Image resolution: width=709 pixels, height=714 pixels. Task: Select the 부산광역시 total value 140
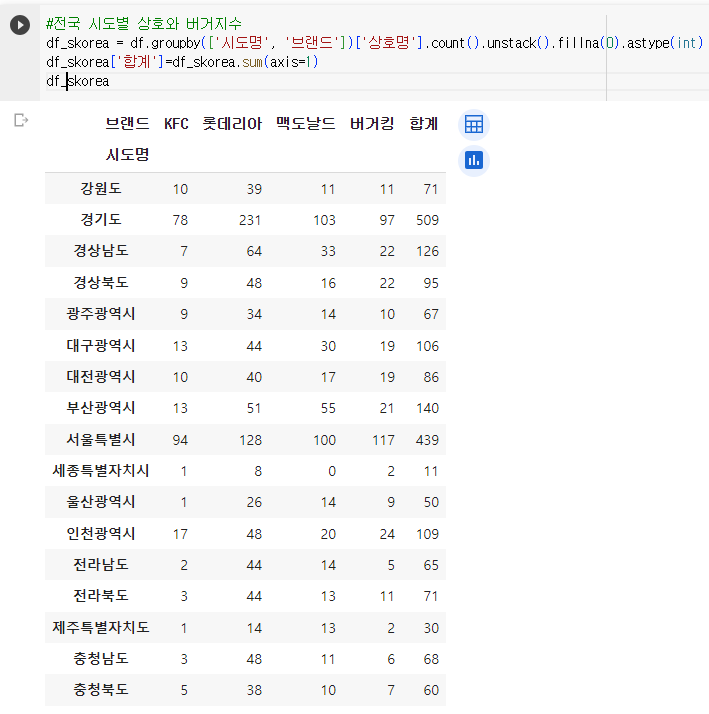click(x=427, y=408)
